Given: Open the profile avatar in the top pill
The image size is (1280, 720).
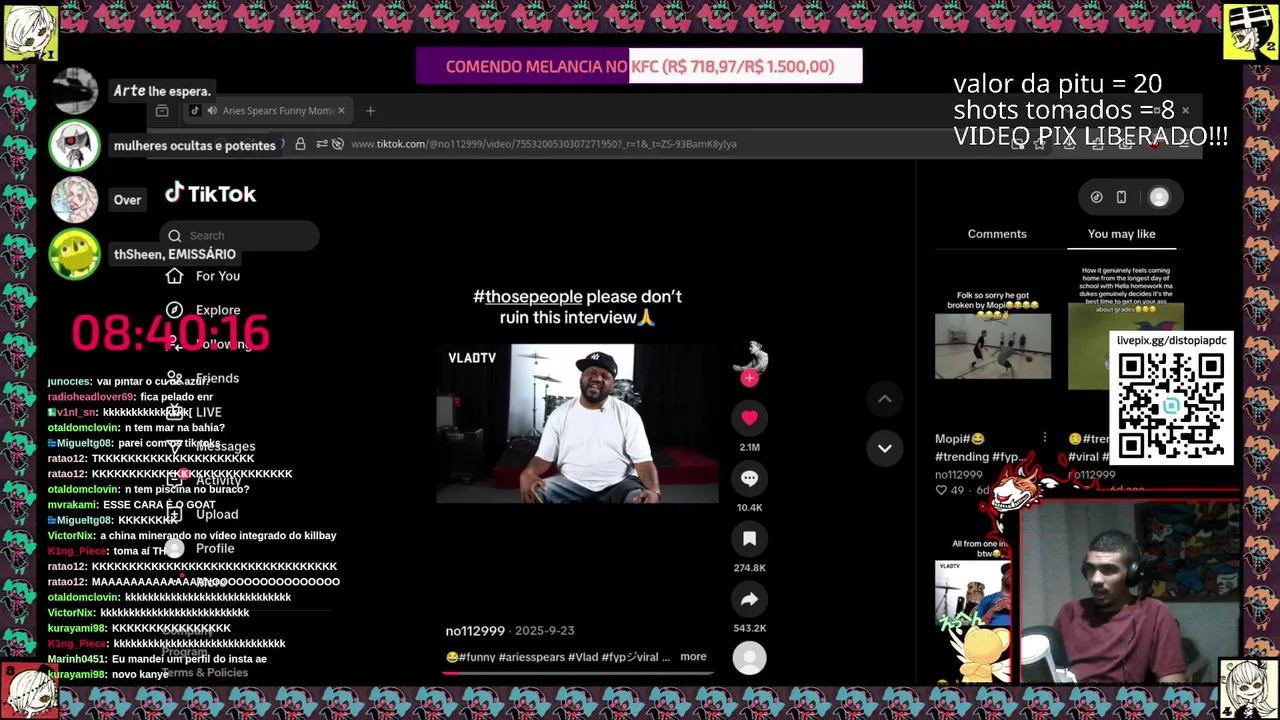Looking at the screenshot, I should tap(1159, 197).
